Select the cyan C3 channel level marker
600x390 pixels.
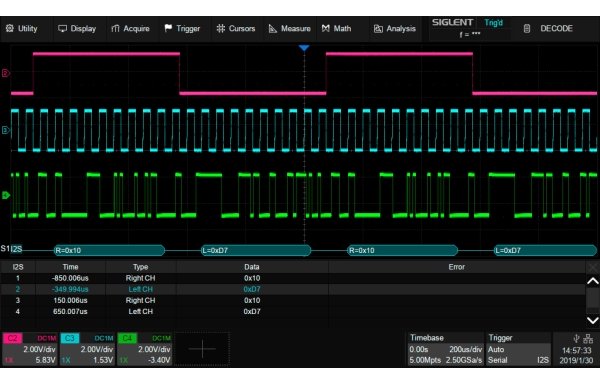pyautogui.click(x=5, y=130)
